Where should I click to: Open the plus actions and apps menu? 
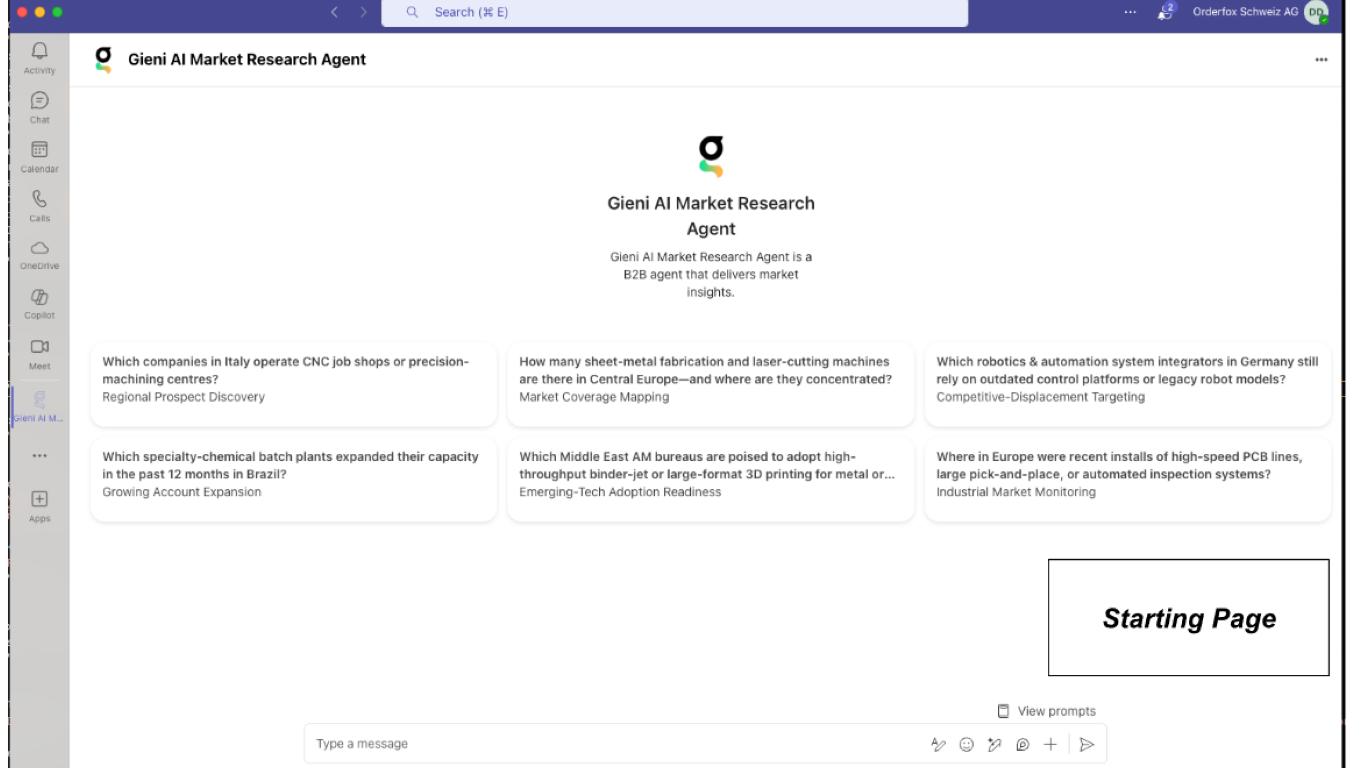click(1050, 744)
